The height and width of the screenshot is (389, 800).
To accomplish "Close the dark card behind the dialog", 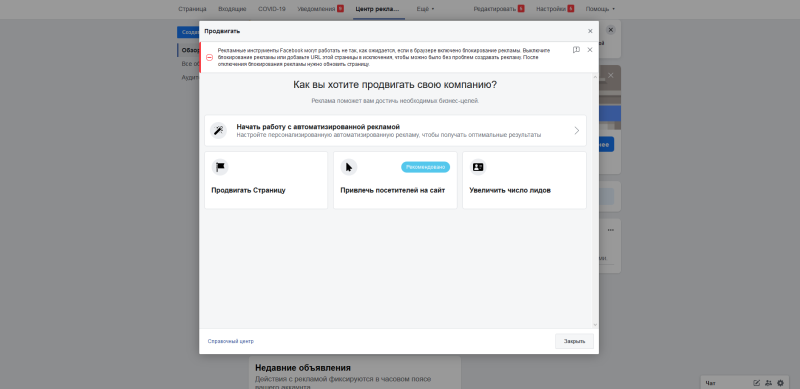I will (611, 76).
